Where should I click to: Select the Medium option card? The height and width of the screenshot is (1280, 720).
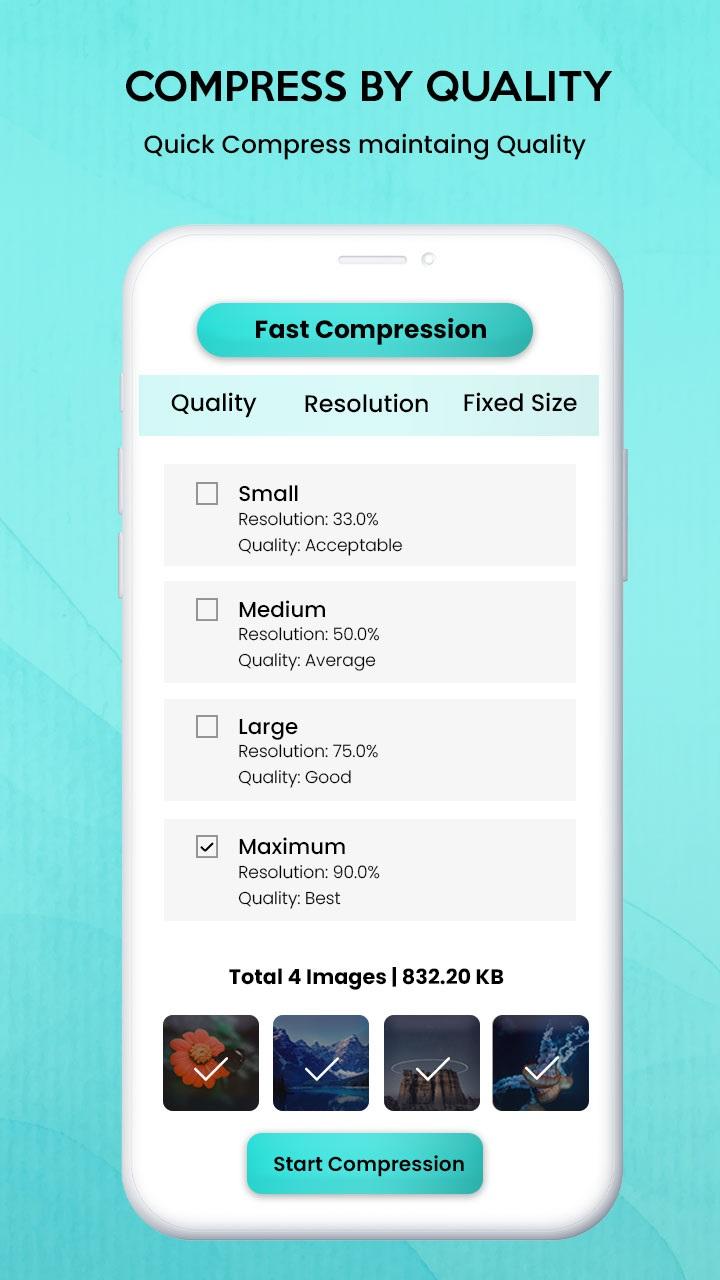[x=370, y=632]
